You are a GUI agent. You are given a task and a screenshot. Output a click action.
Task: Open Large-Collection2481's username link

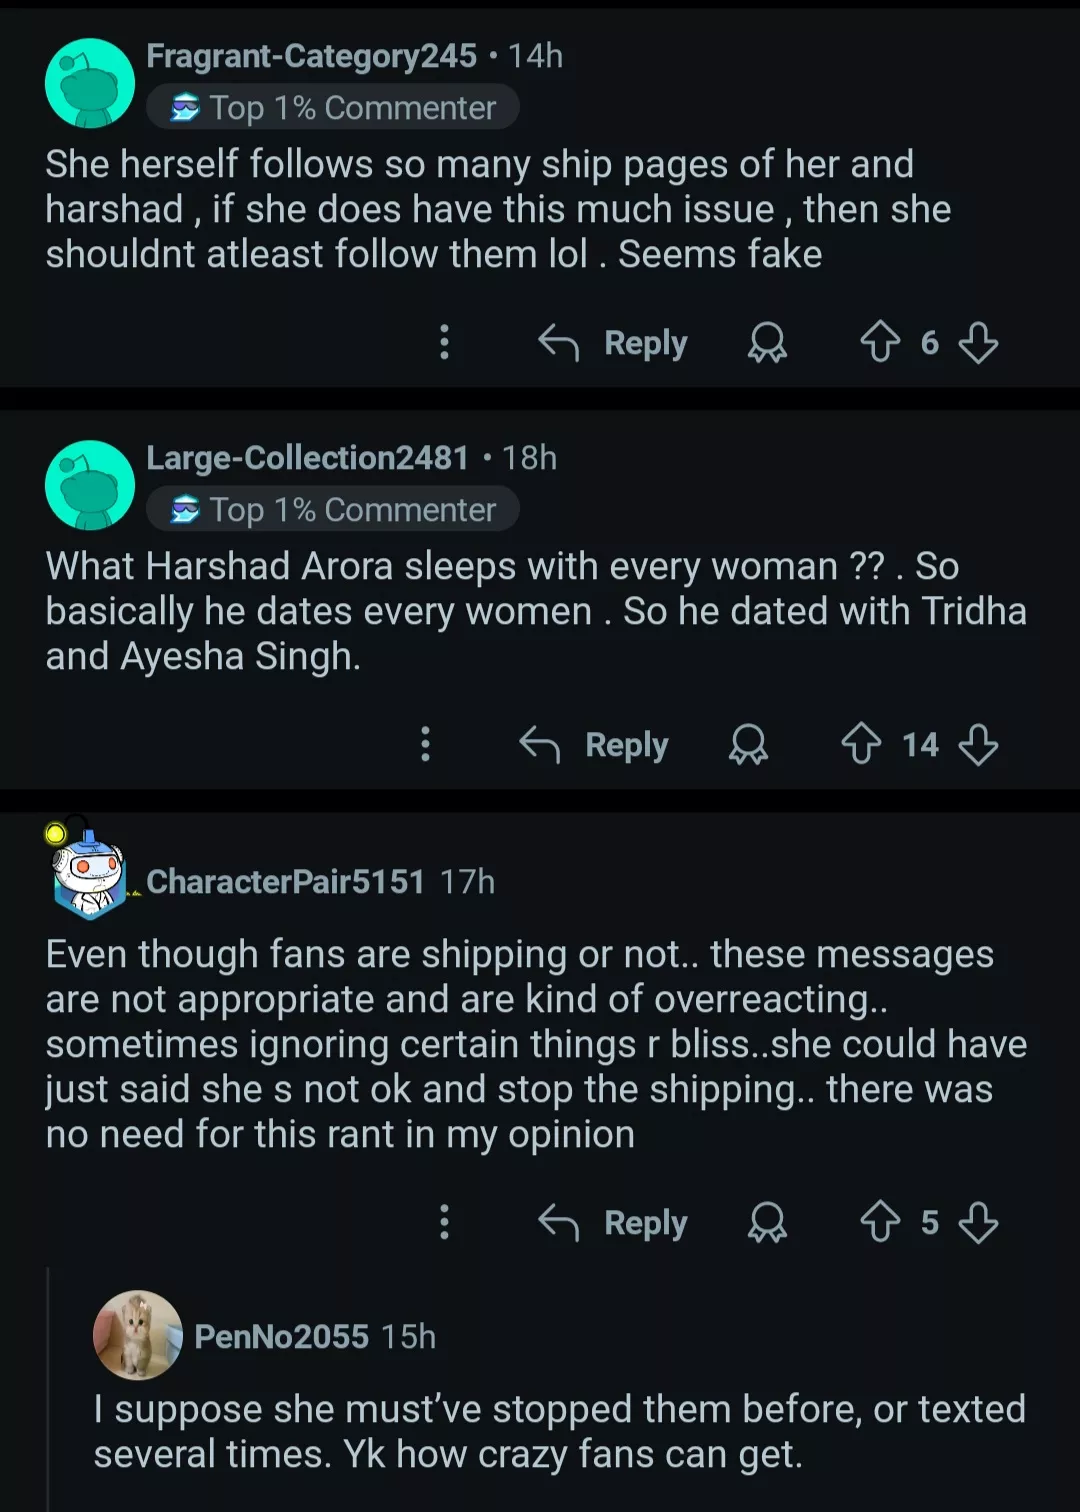307,458
